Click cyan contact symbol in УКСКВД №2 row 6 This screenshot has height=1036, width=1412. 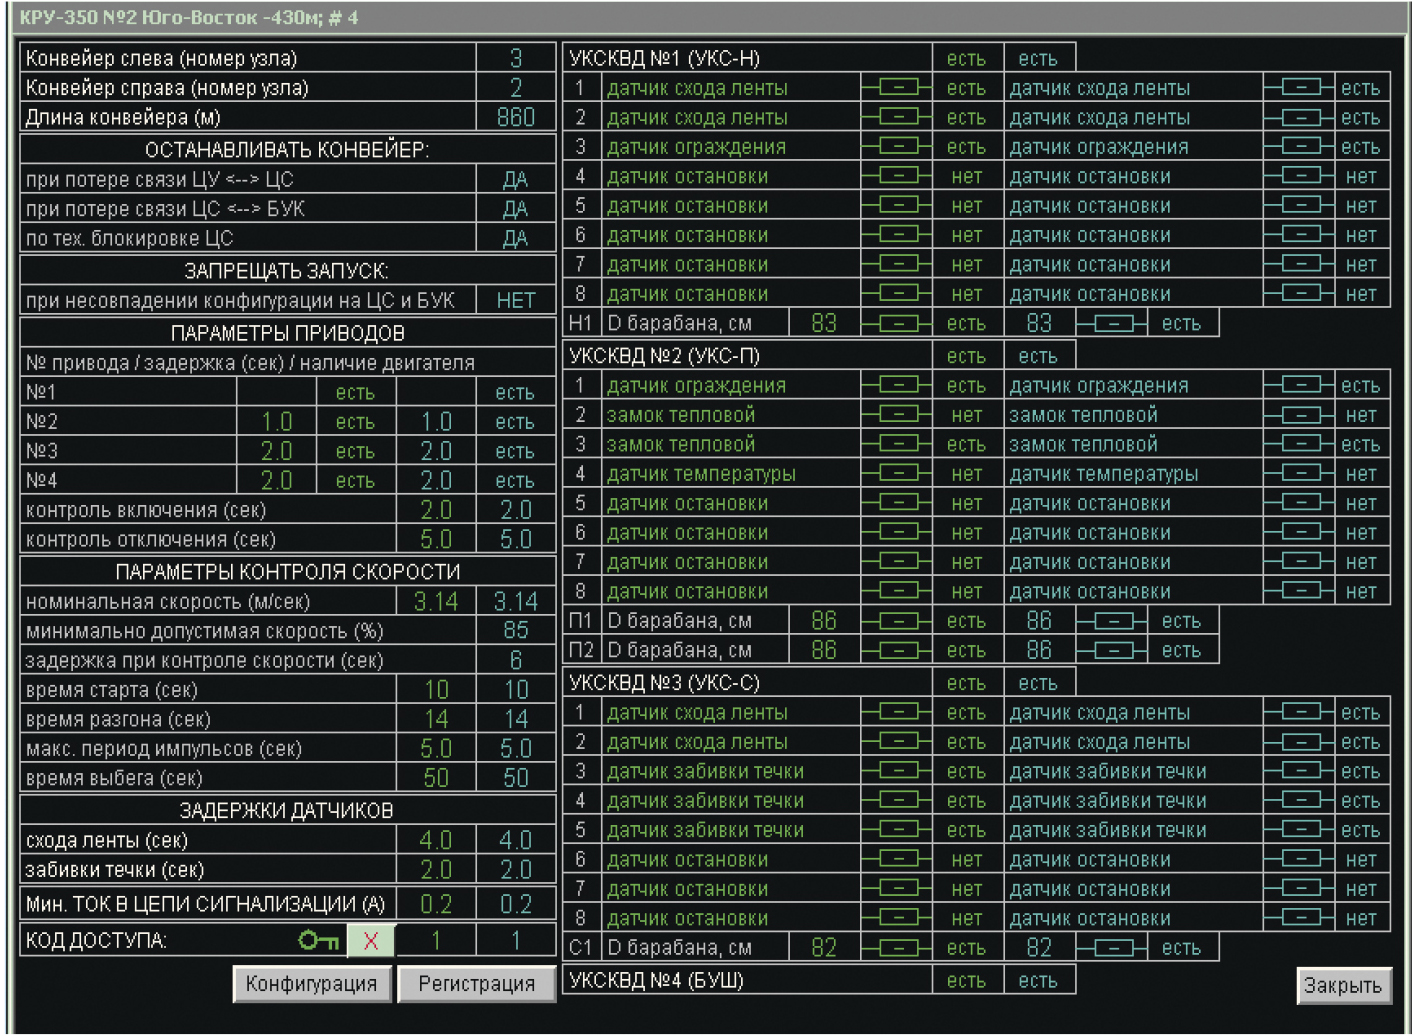click(x=1299, y=533)
